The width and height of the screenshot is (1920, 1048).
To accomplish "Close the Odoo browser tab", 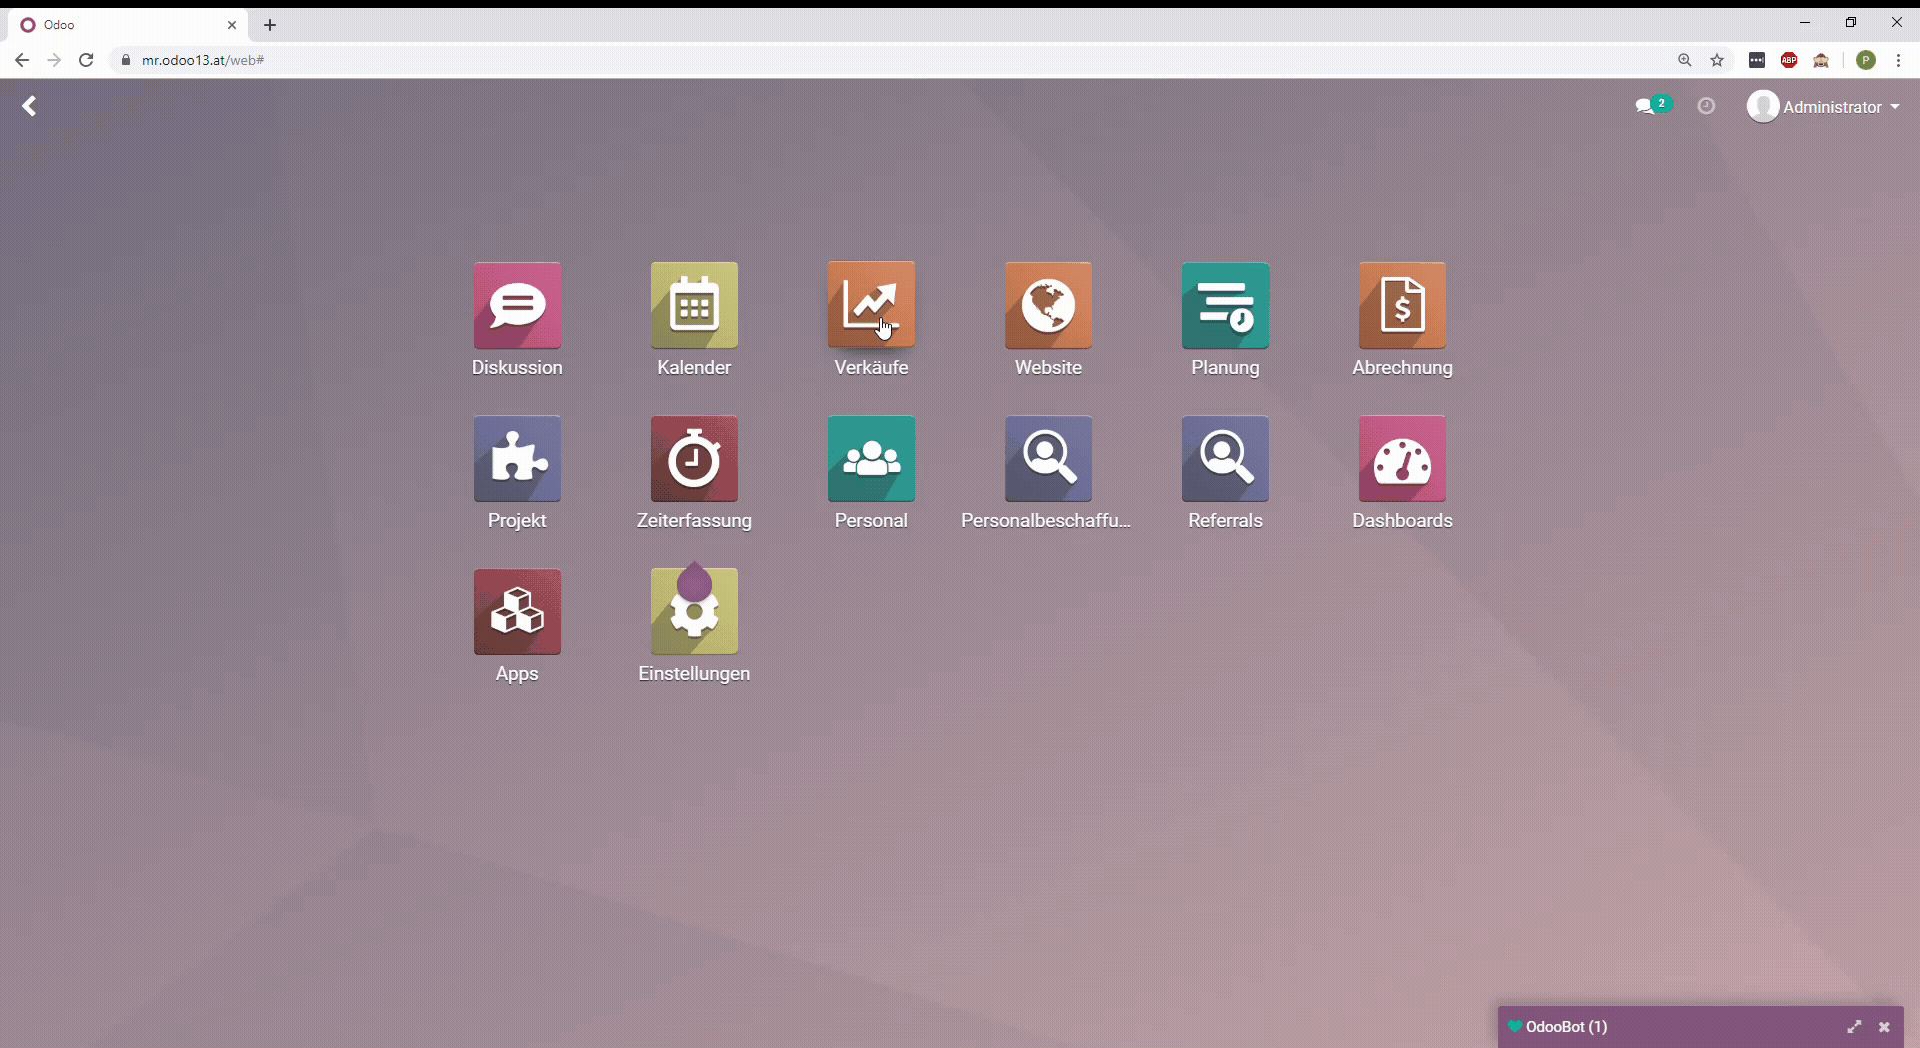I will point(232,25).
